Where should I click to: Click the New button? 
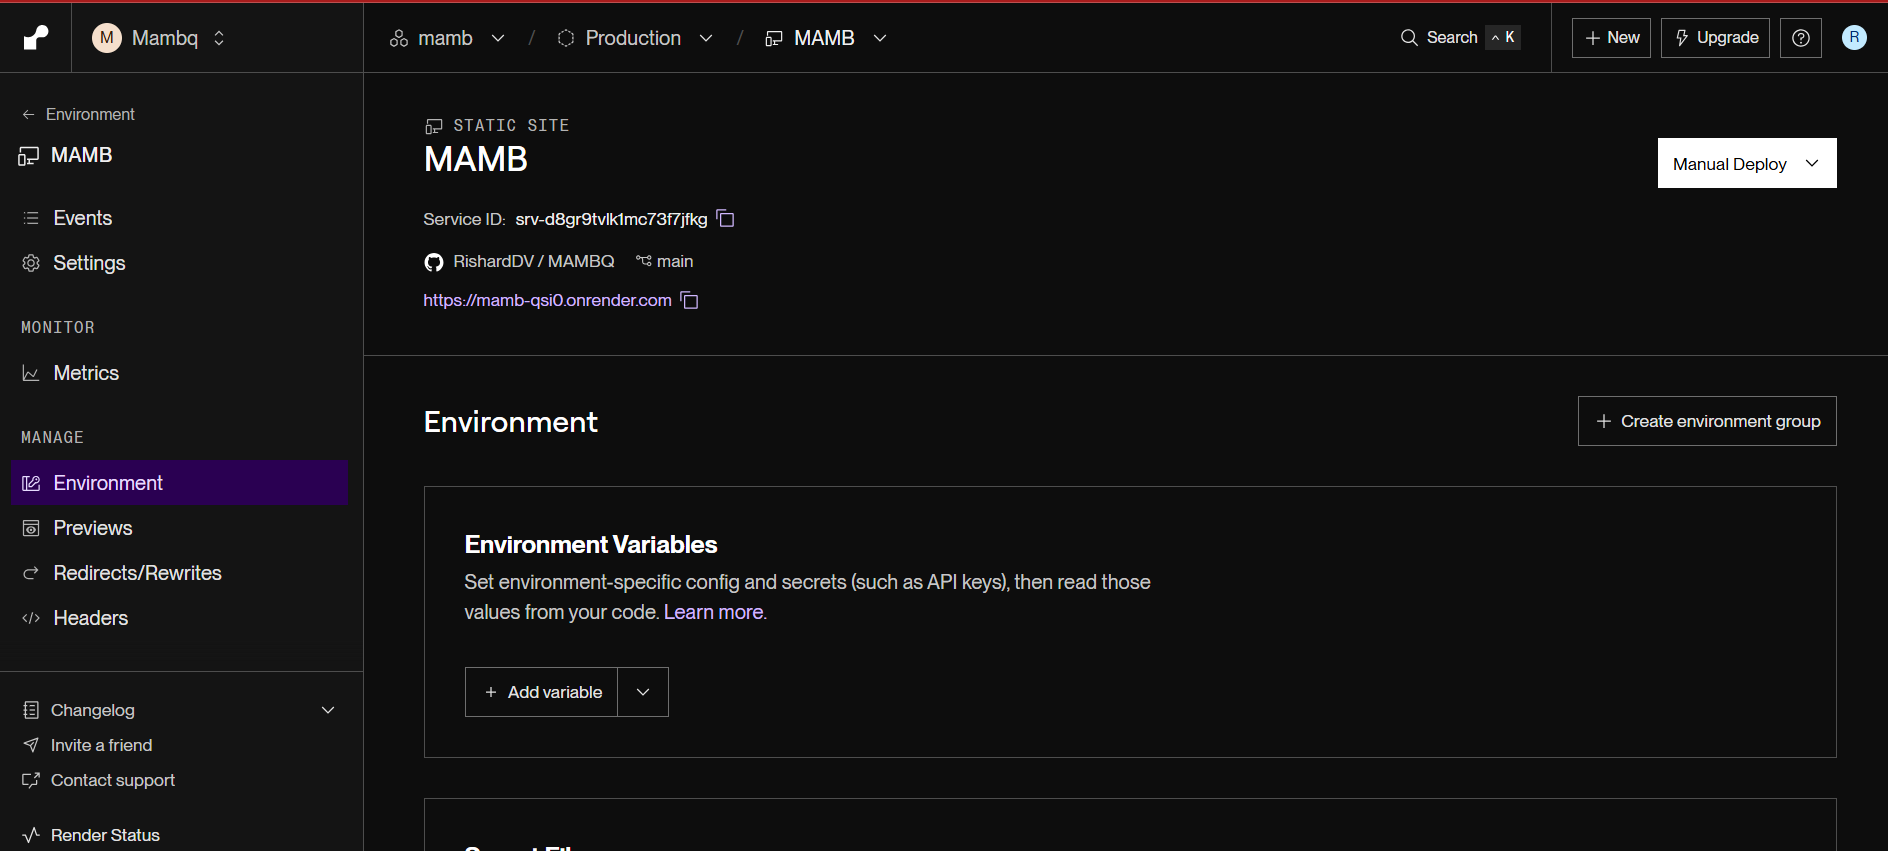[x=1611, y=38]
